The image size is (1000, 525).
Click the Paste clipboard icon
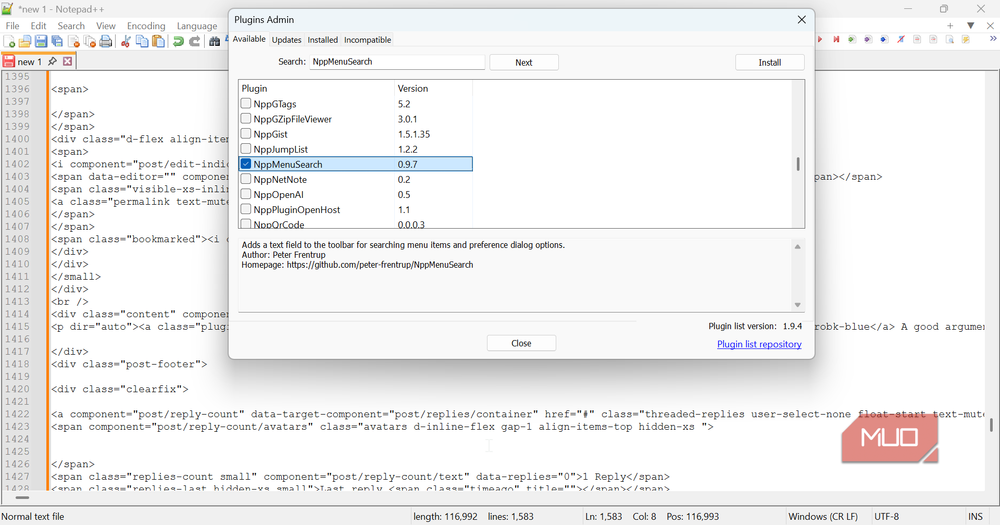[x=158, y=41]
